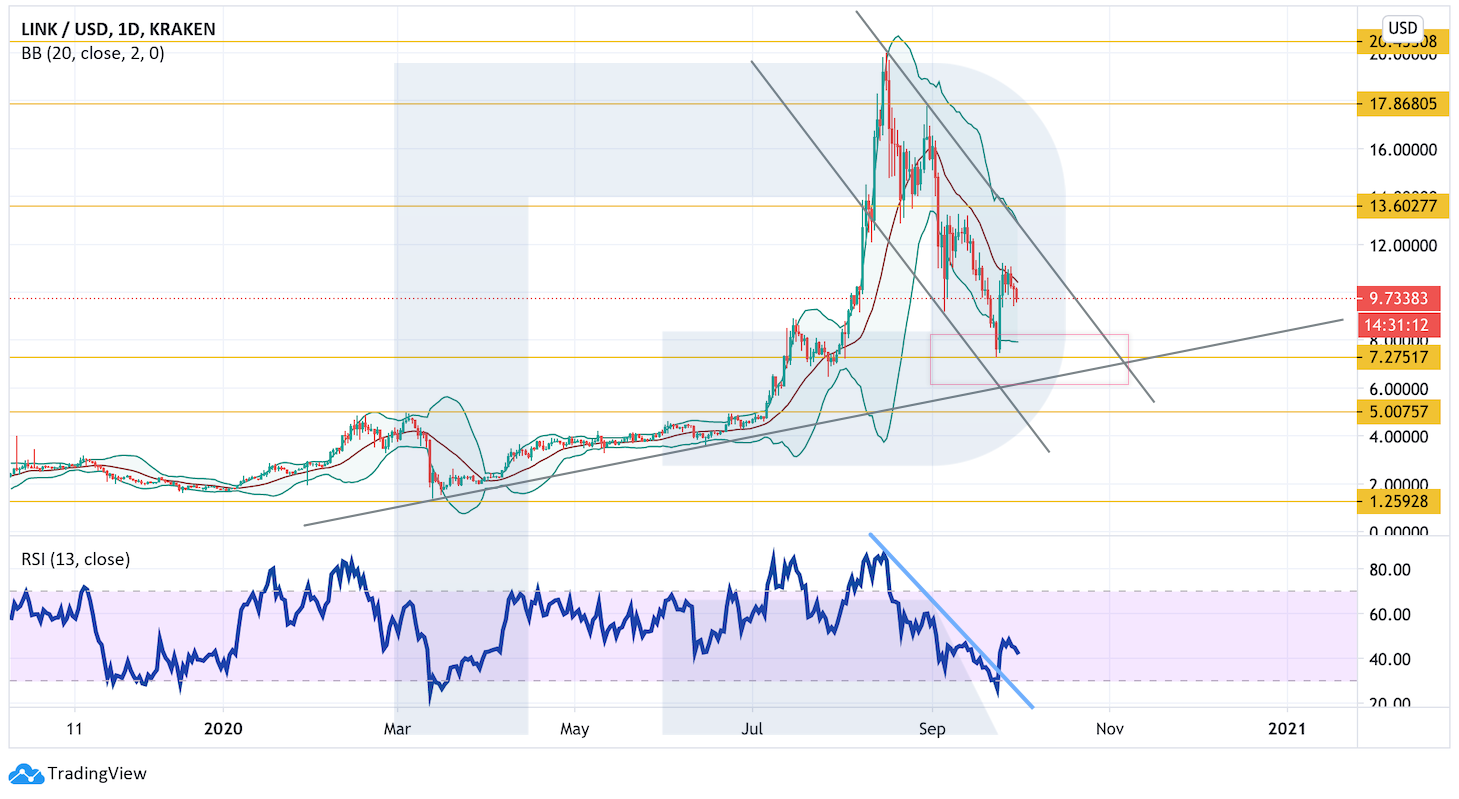Open the USD currency selector

tap(1402, 27)
